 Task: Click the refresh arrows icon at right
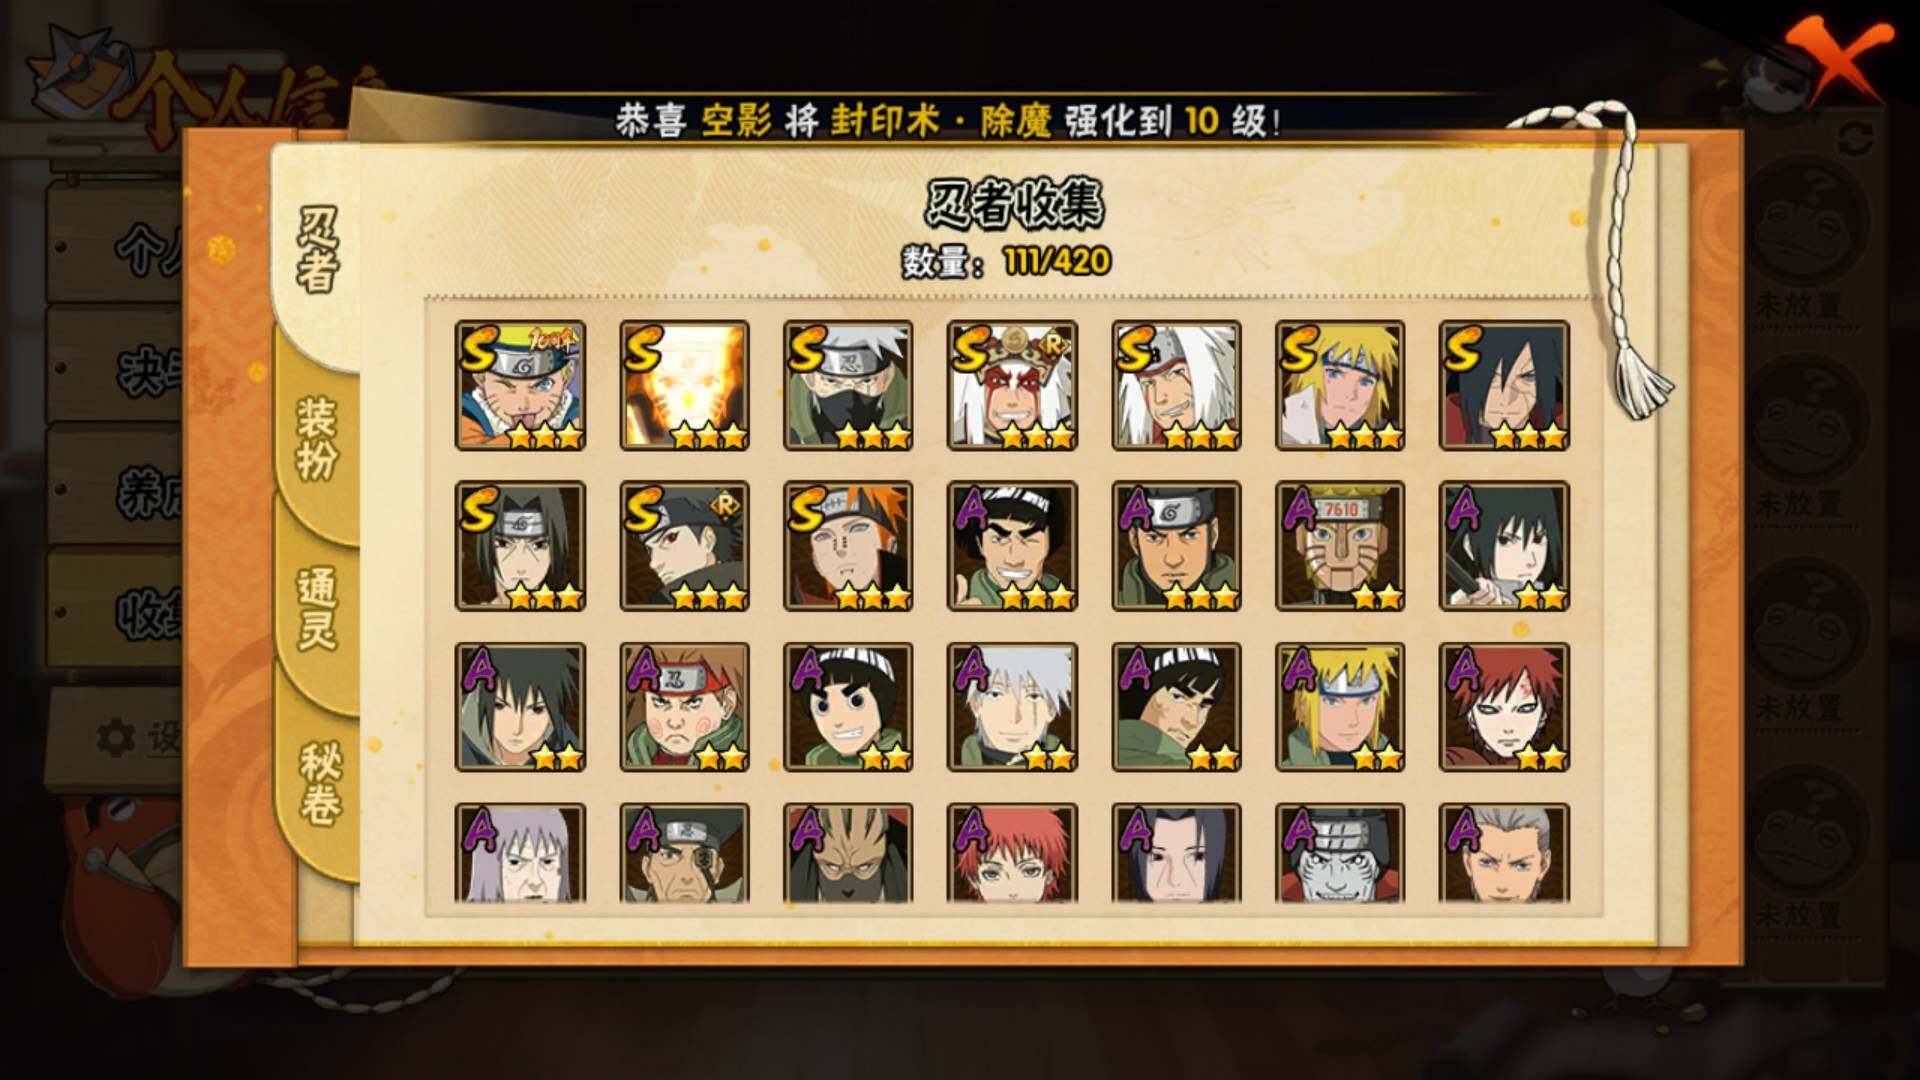click(1855, 138)
